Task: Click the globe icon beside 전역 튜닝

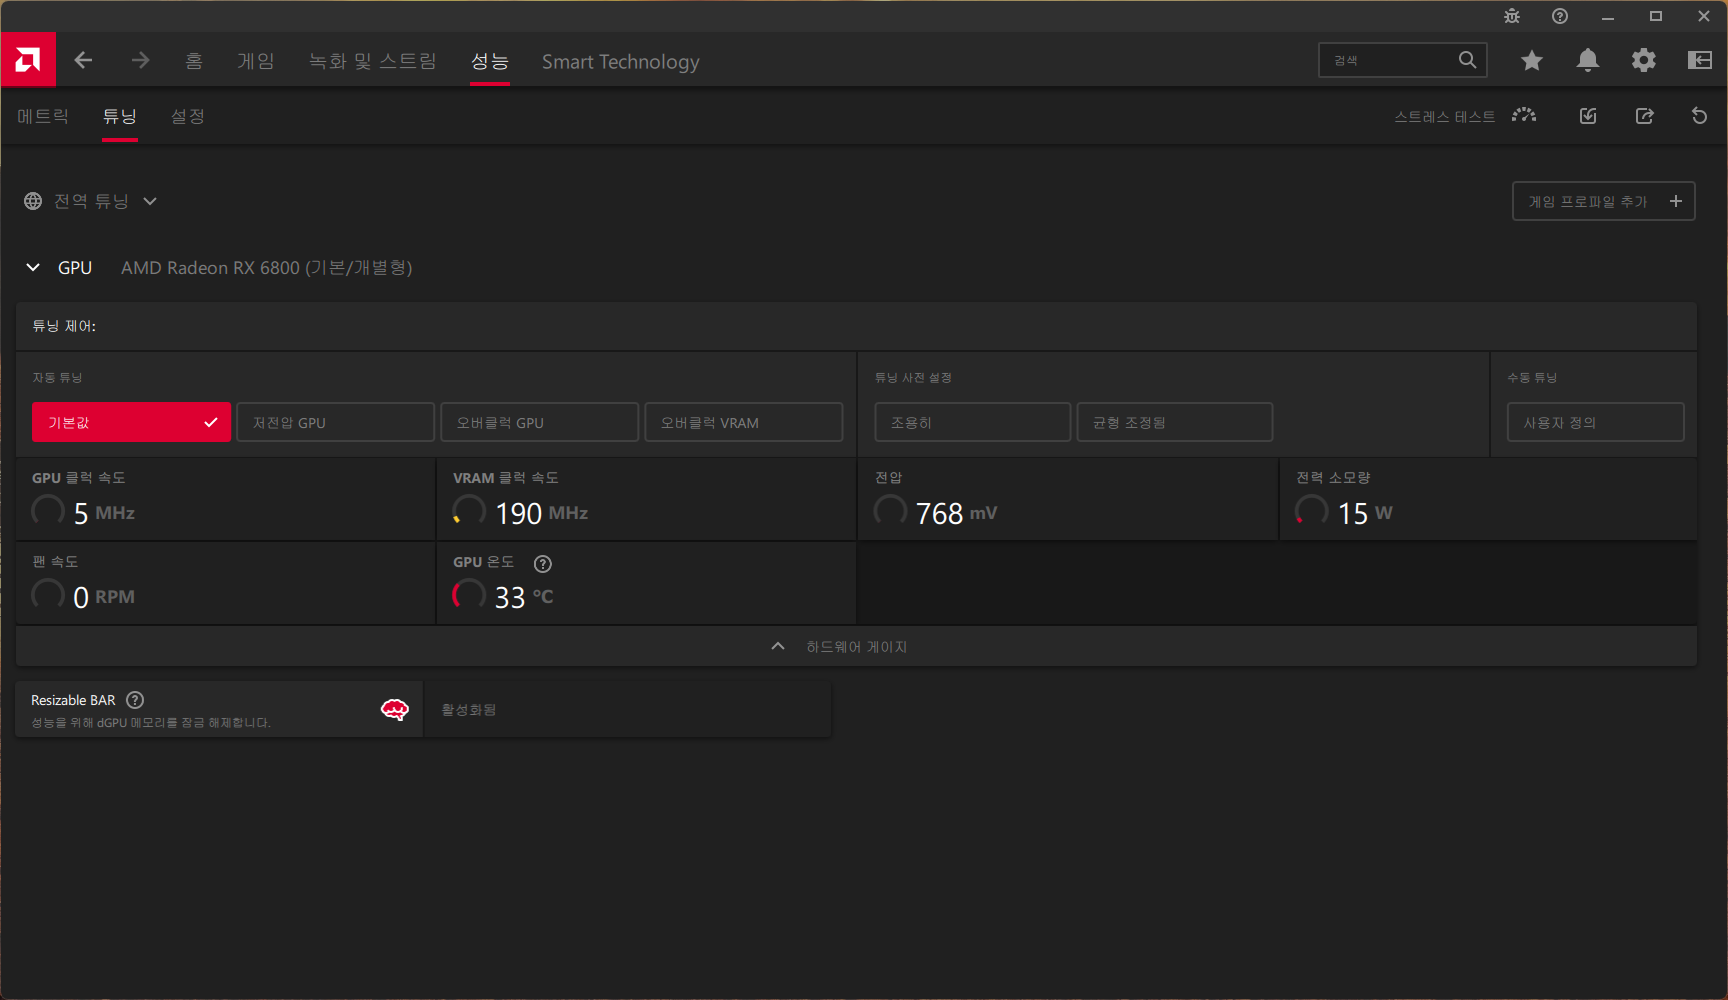Action: (x=33, y=201)
